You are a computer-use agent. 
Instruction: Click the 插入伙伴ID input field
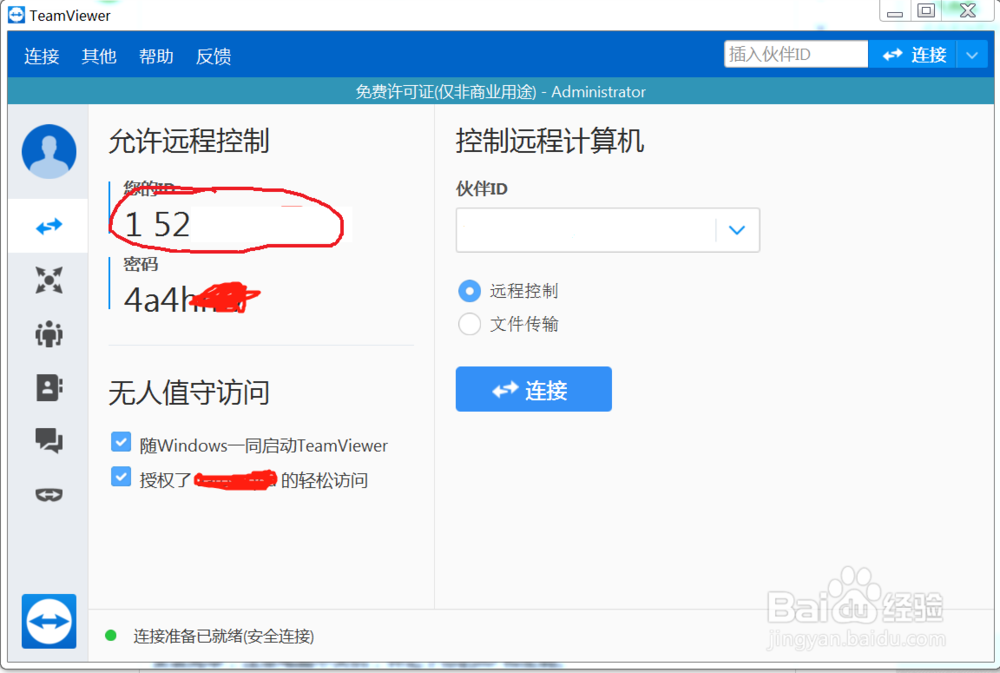796,53
